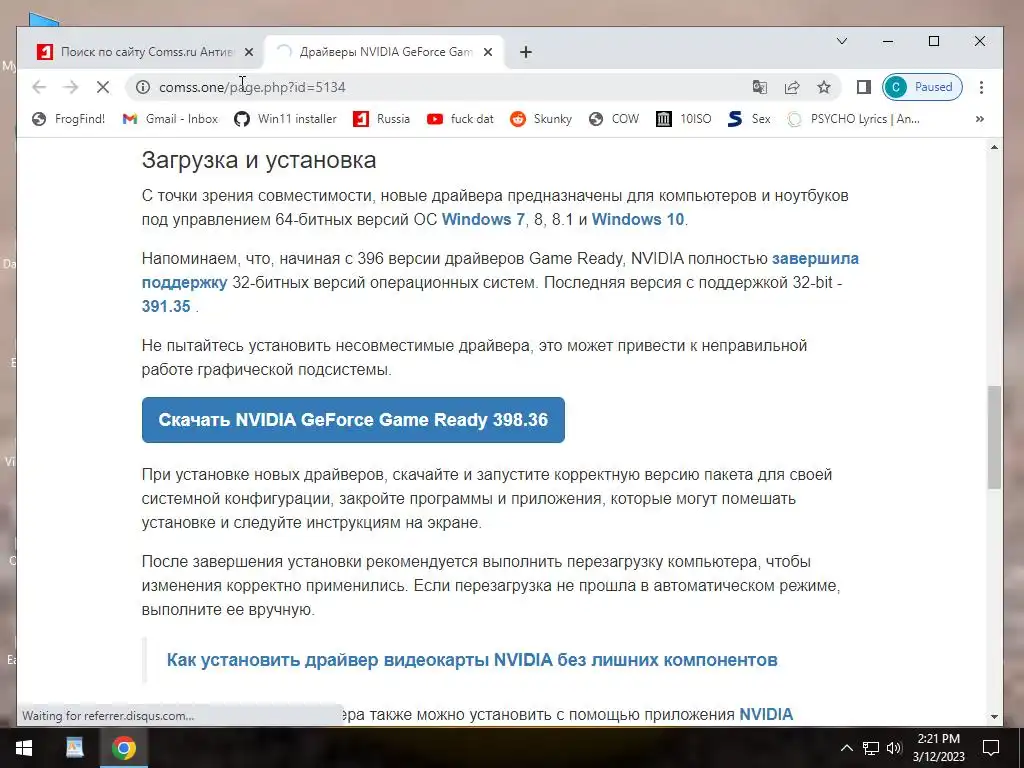Open Как установить драйвер видеокарты NVIDIA link
The height and width of the screenshot is (768, 1024).
pyautogui.click(x=472, y=660)
